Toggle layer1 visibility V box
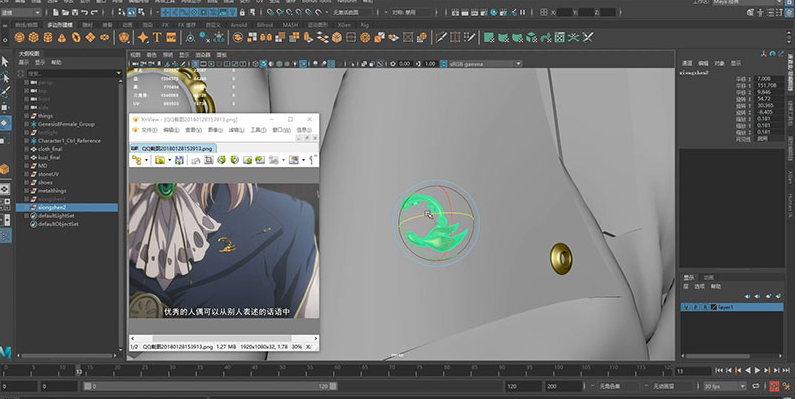 click(687, 307)
